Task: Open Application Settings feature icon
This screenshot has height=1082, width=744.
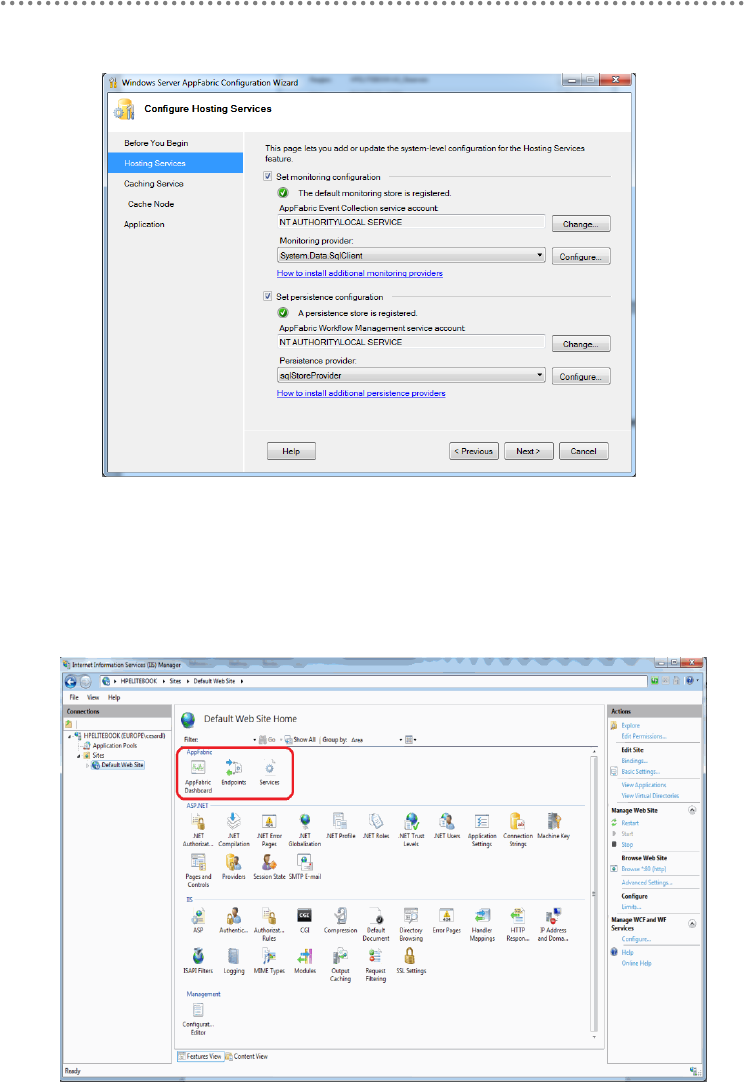Action: coord(482,829)
